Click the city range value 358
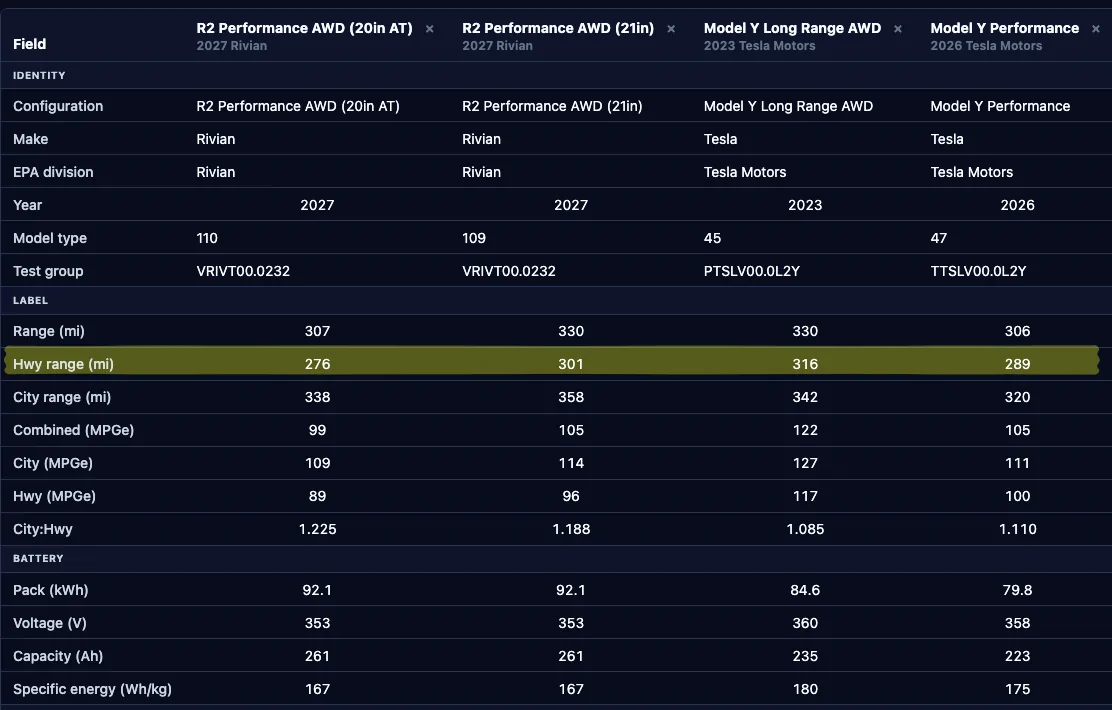The width and height of the screenshot is (1112, 710). point(571,396)
